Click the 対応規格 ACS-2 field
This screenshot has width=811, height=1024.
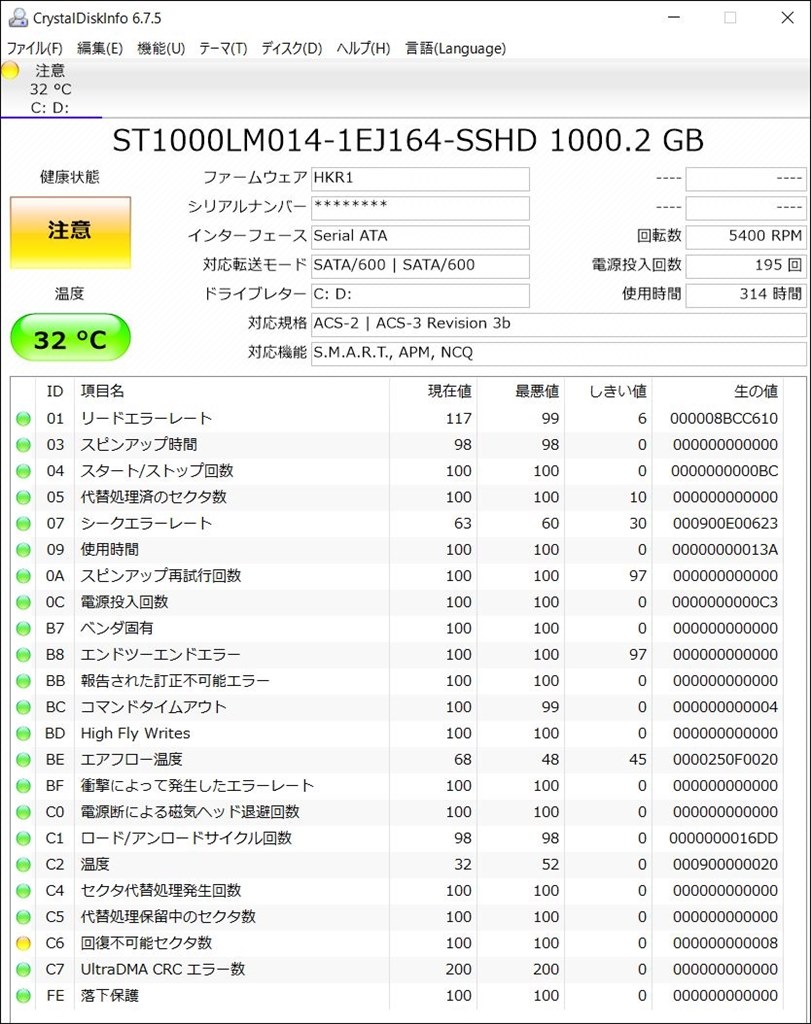558,325
